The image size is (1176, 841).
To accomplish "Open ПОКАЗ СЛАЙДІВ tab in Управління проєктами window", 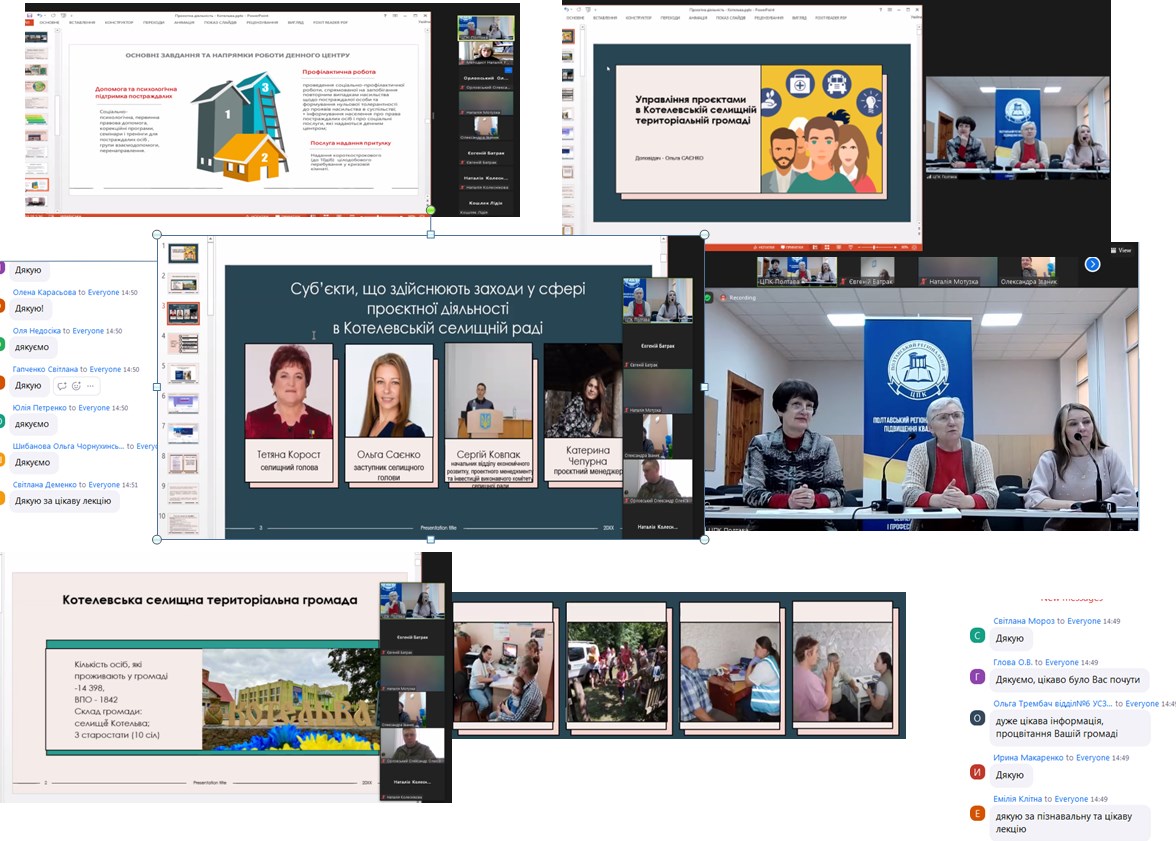I will coord(730,17).
